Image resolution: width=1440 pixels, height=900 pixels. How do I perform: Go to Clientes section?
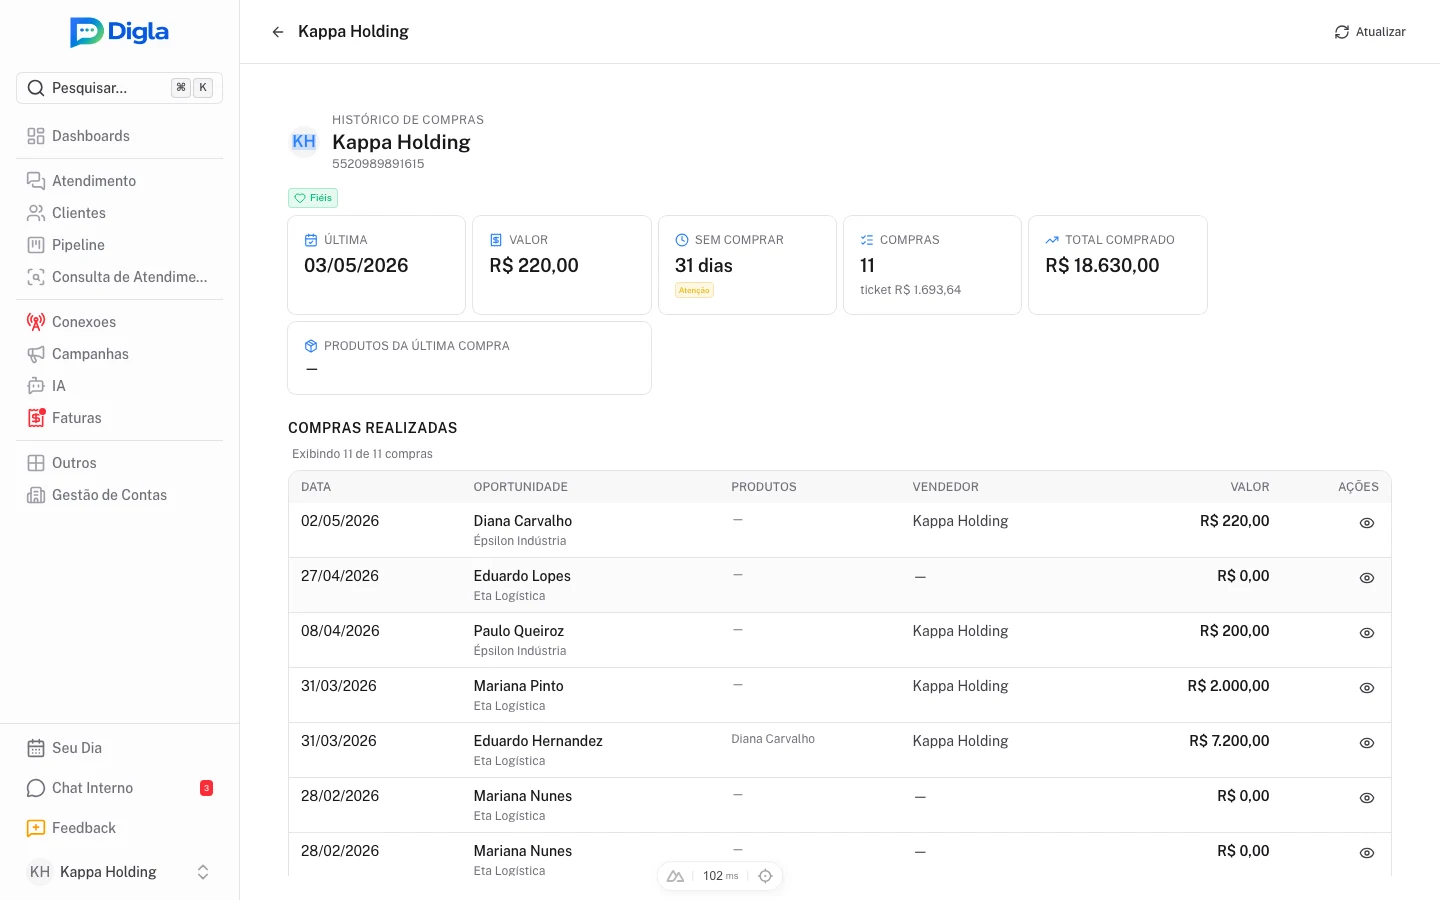(119, 213)
